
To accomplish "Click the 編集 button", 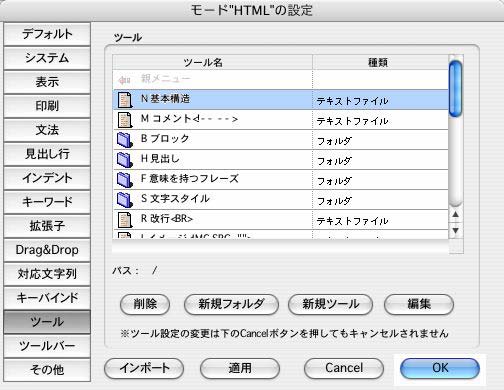I will 419,304.
